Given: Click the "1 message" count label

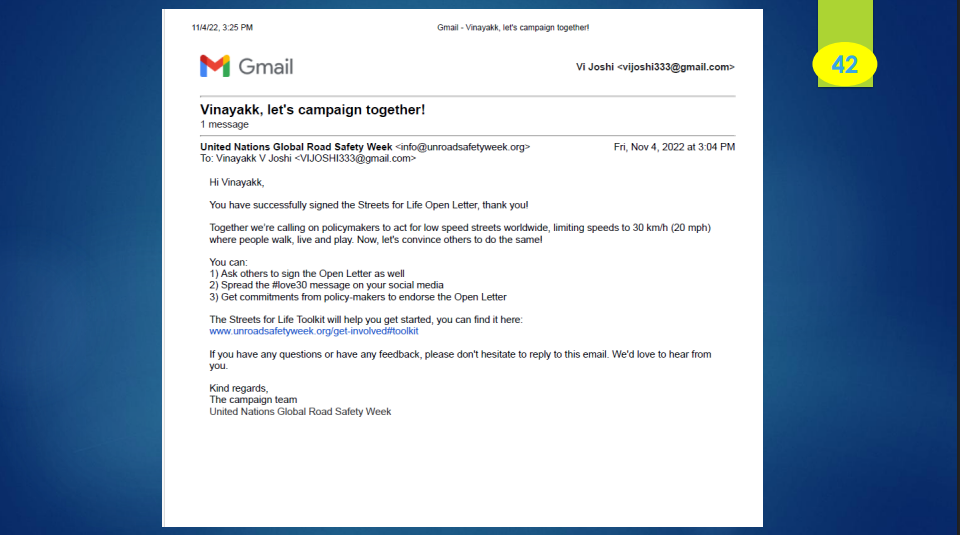Looking at the screenshot, I should click(224, 124).
